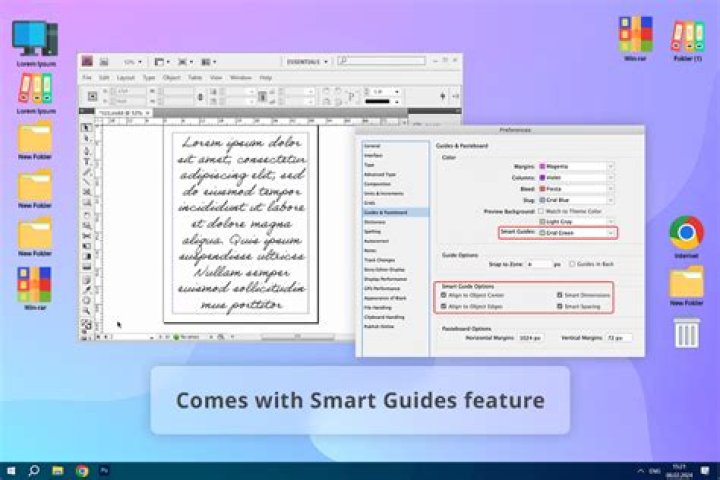
Task: Toggle the Smart Dimensions checkbox
Action: [558, 296]
